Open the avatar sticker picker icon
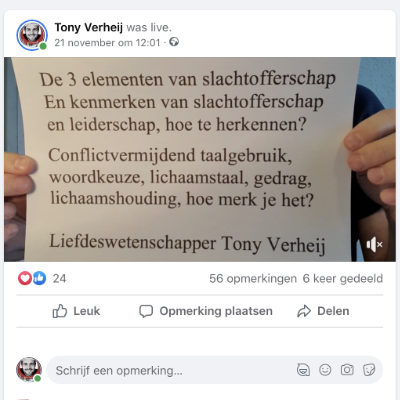The image size is (400, 400). (303, 370)
